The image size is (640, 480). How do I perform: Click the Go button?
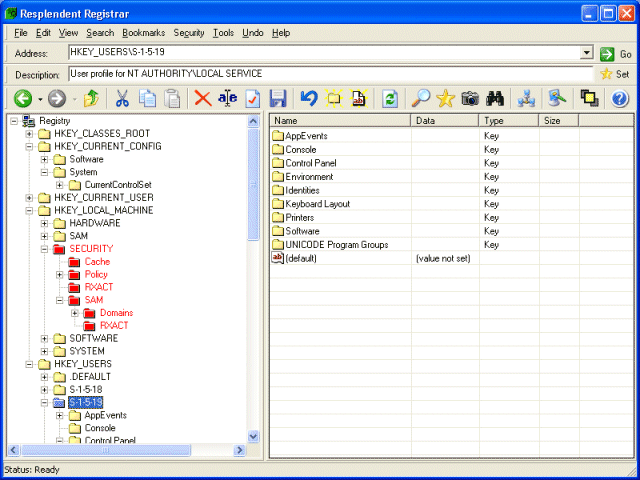tap(616, 53)
